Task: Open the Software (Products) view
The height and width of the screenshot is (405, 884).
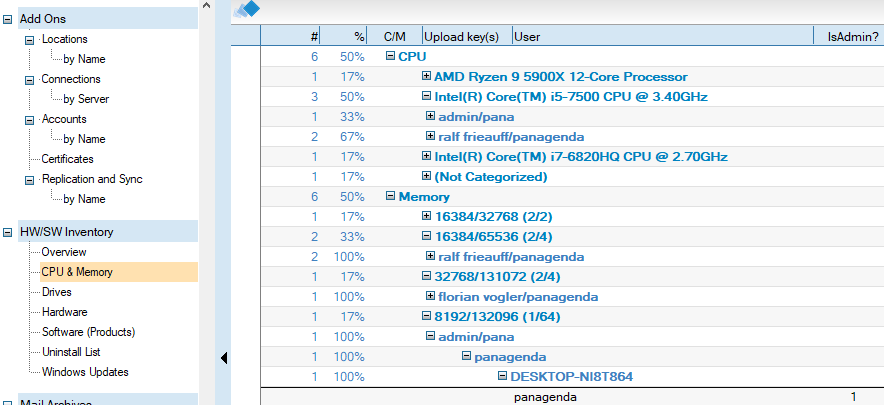Action: pos(89,332)
